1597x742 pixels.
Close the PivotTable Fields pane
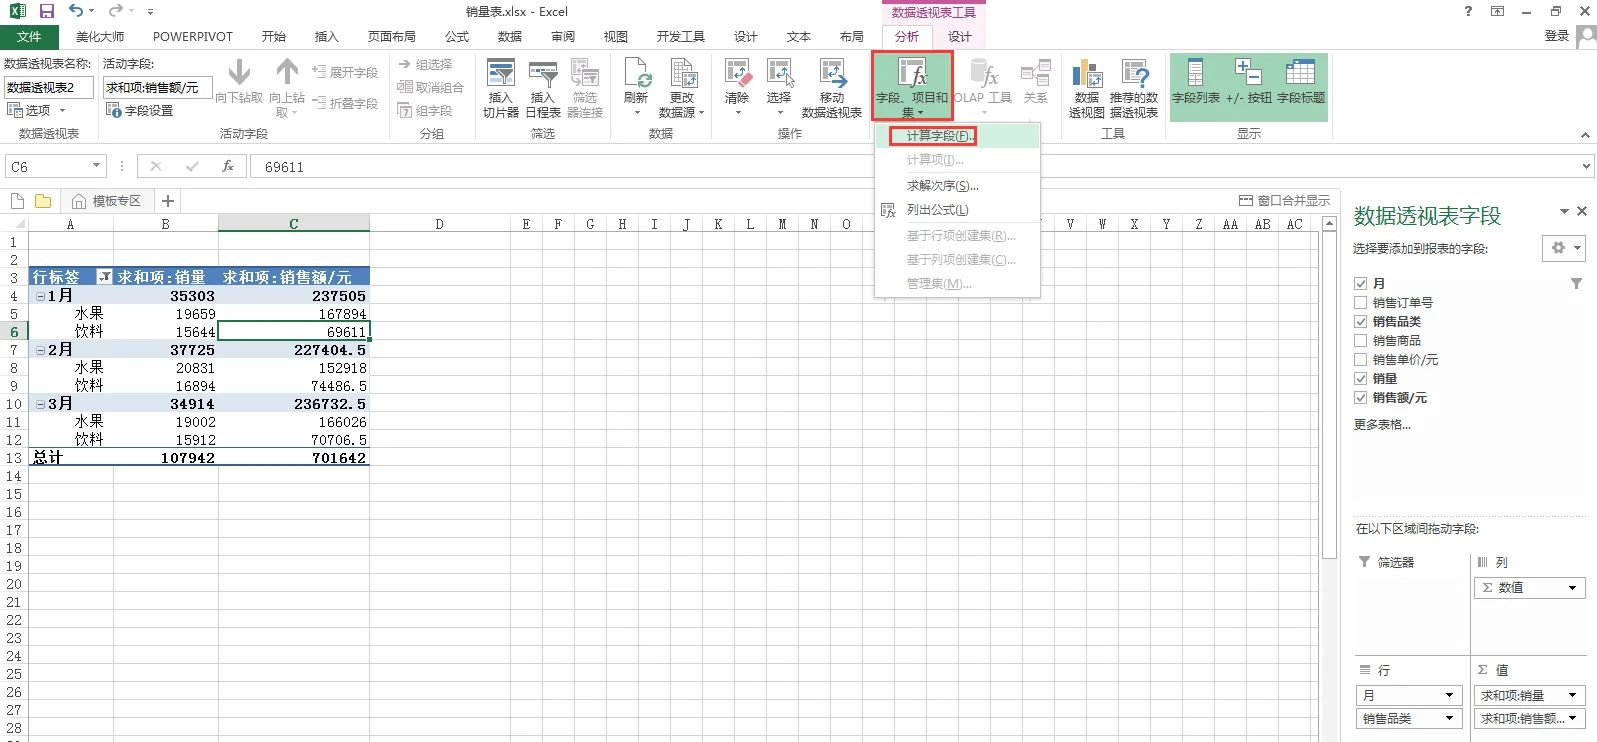[x=1582, y=211]
